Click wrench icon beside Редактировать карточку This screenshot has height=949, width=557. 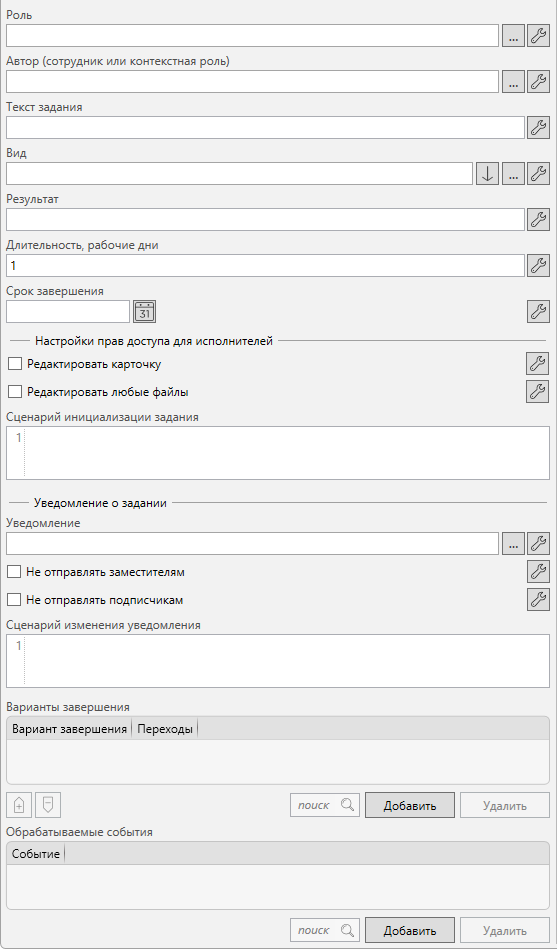coord(537,364)
